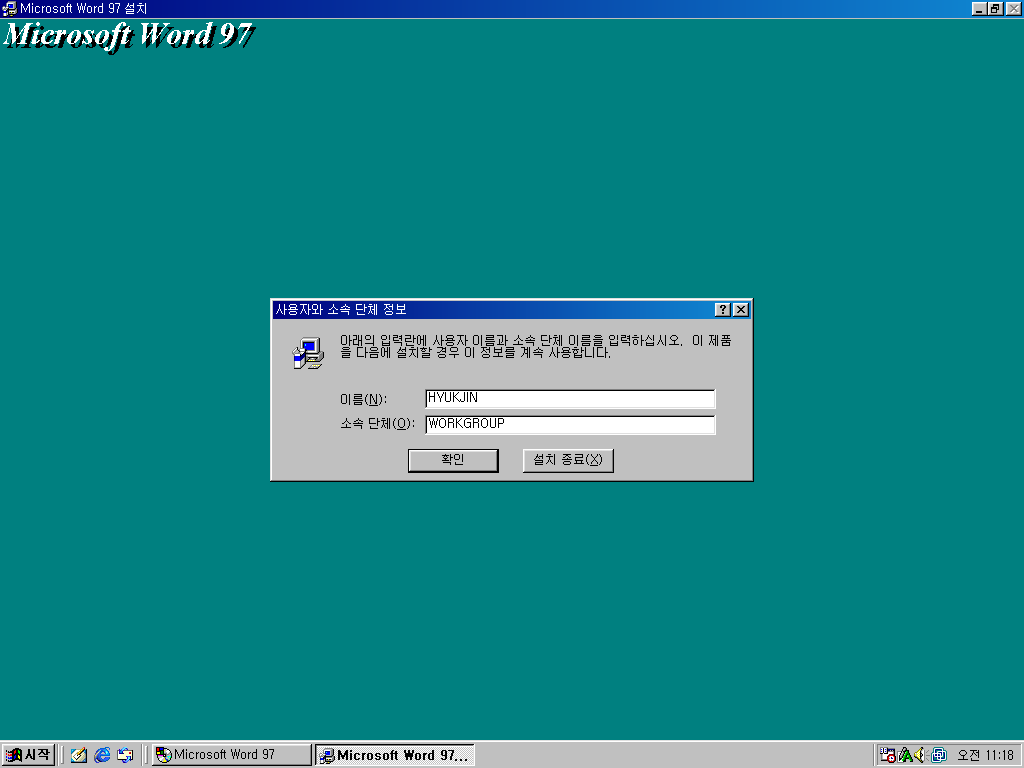
Task: Select the active Microsoft Word 97... taskbar button
Action: 394,755
